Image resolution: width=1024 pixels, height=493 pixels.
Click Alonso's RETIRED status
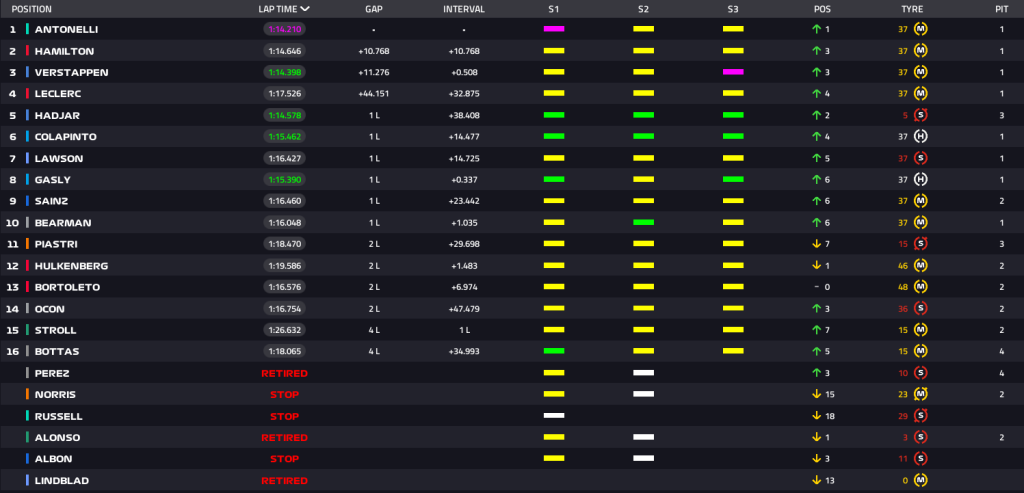(284, 437)
